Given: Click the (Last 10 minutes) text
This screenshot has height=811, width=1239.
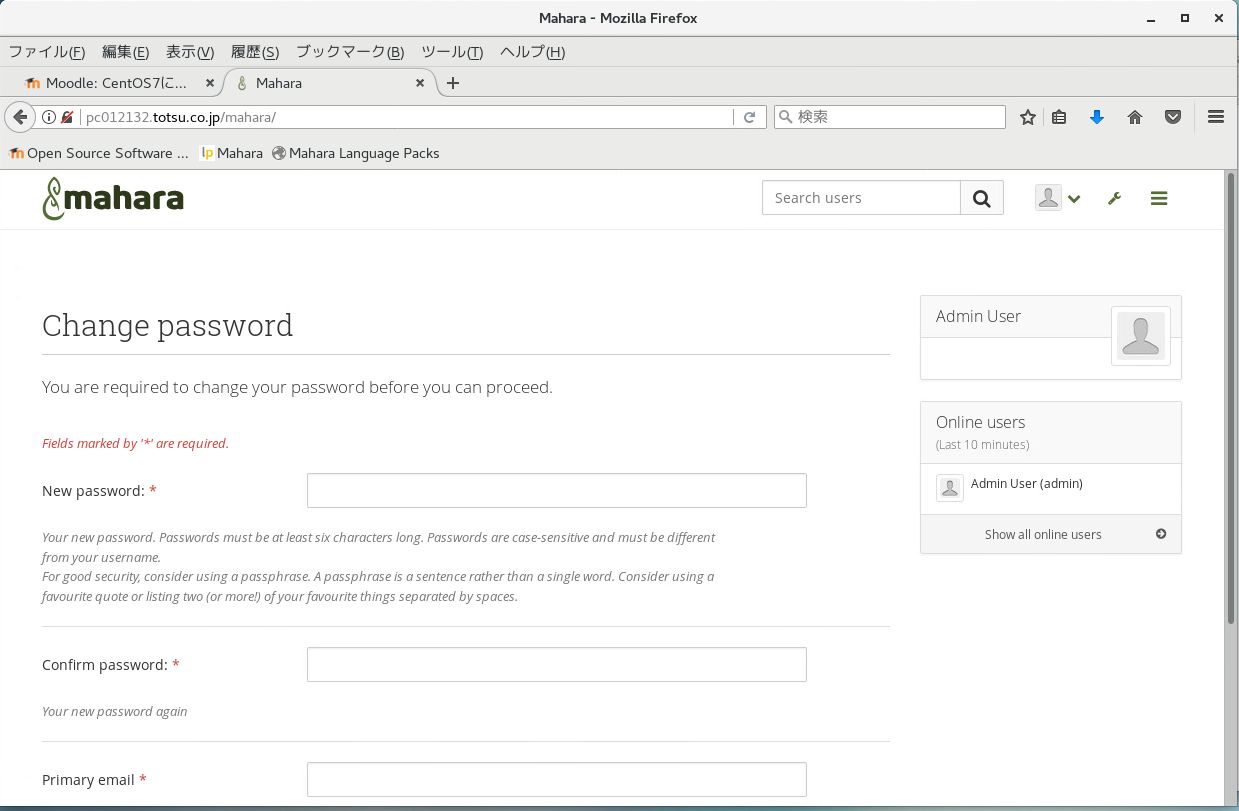Looking at the screenshot, I should [x=982, y=444].
